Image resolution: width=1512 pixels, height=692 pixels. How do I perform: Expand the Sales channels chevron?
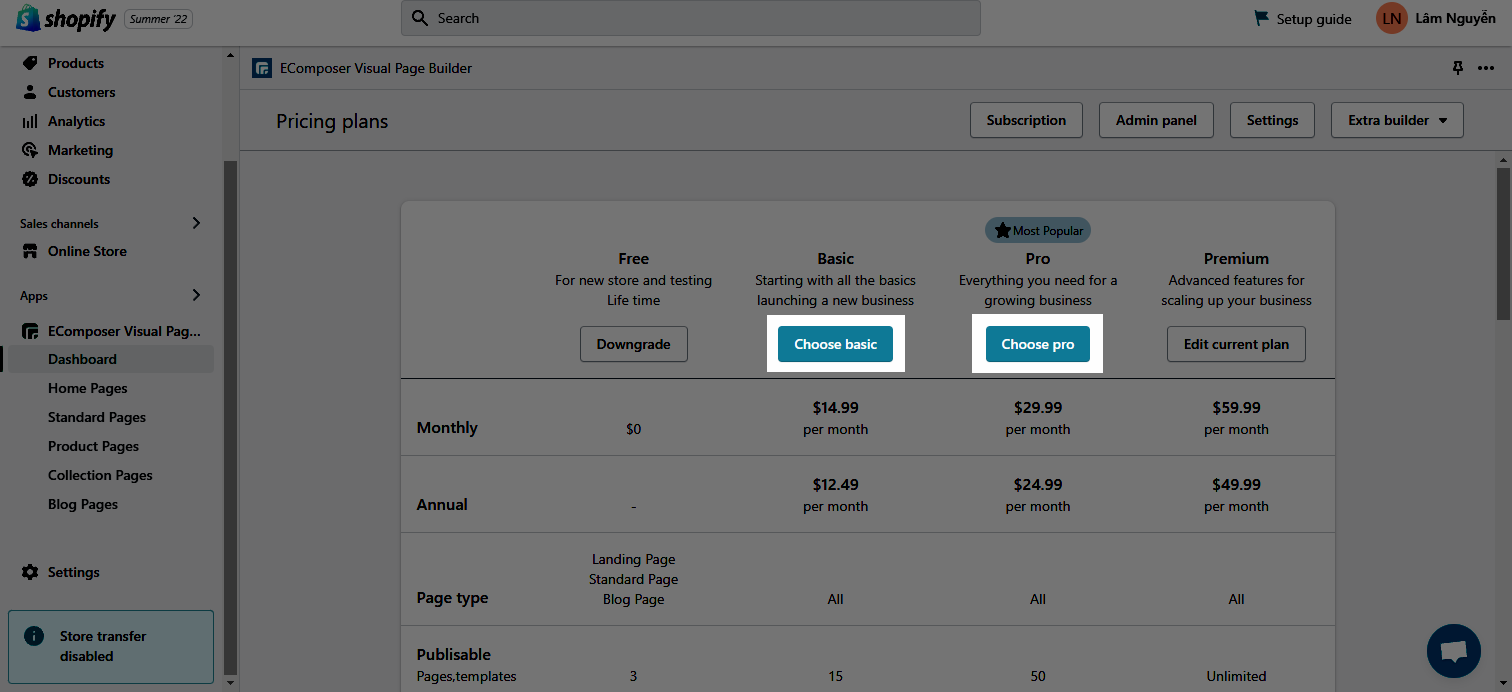coord(196,223)
